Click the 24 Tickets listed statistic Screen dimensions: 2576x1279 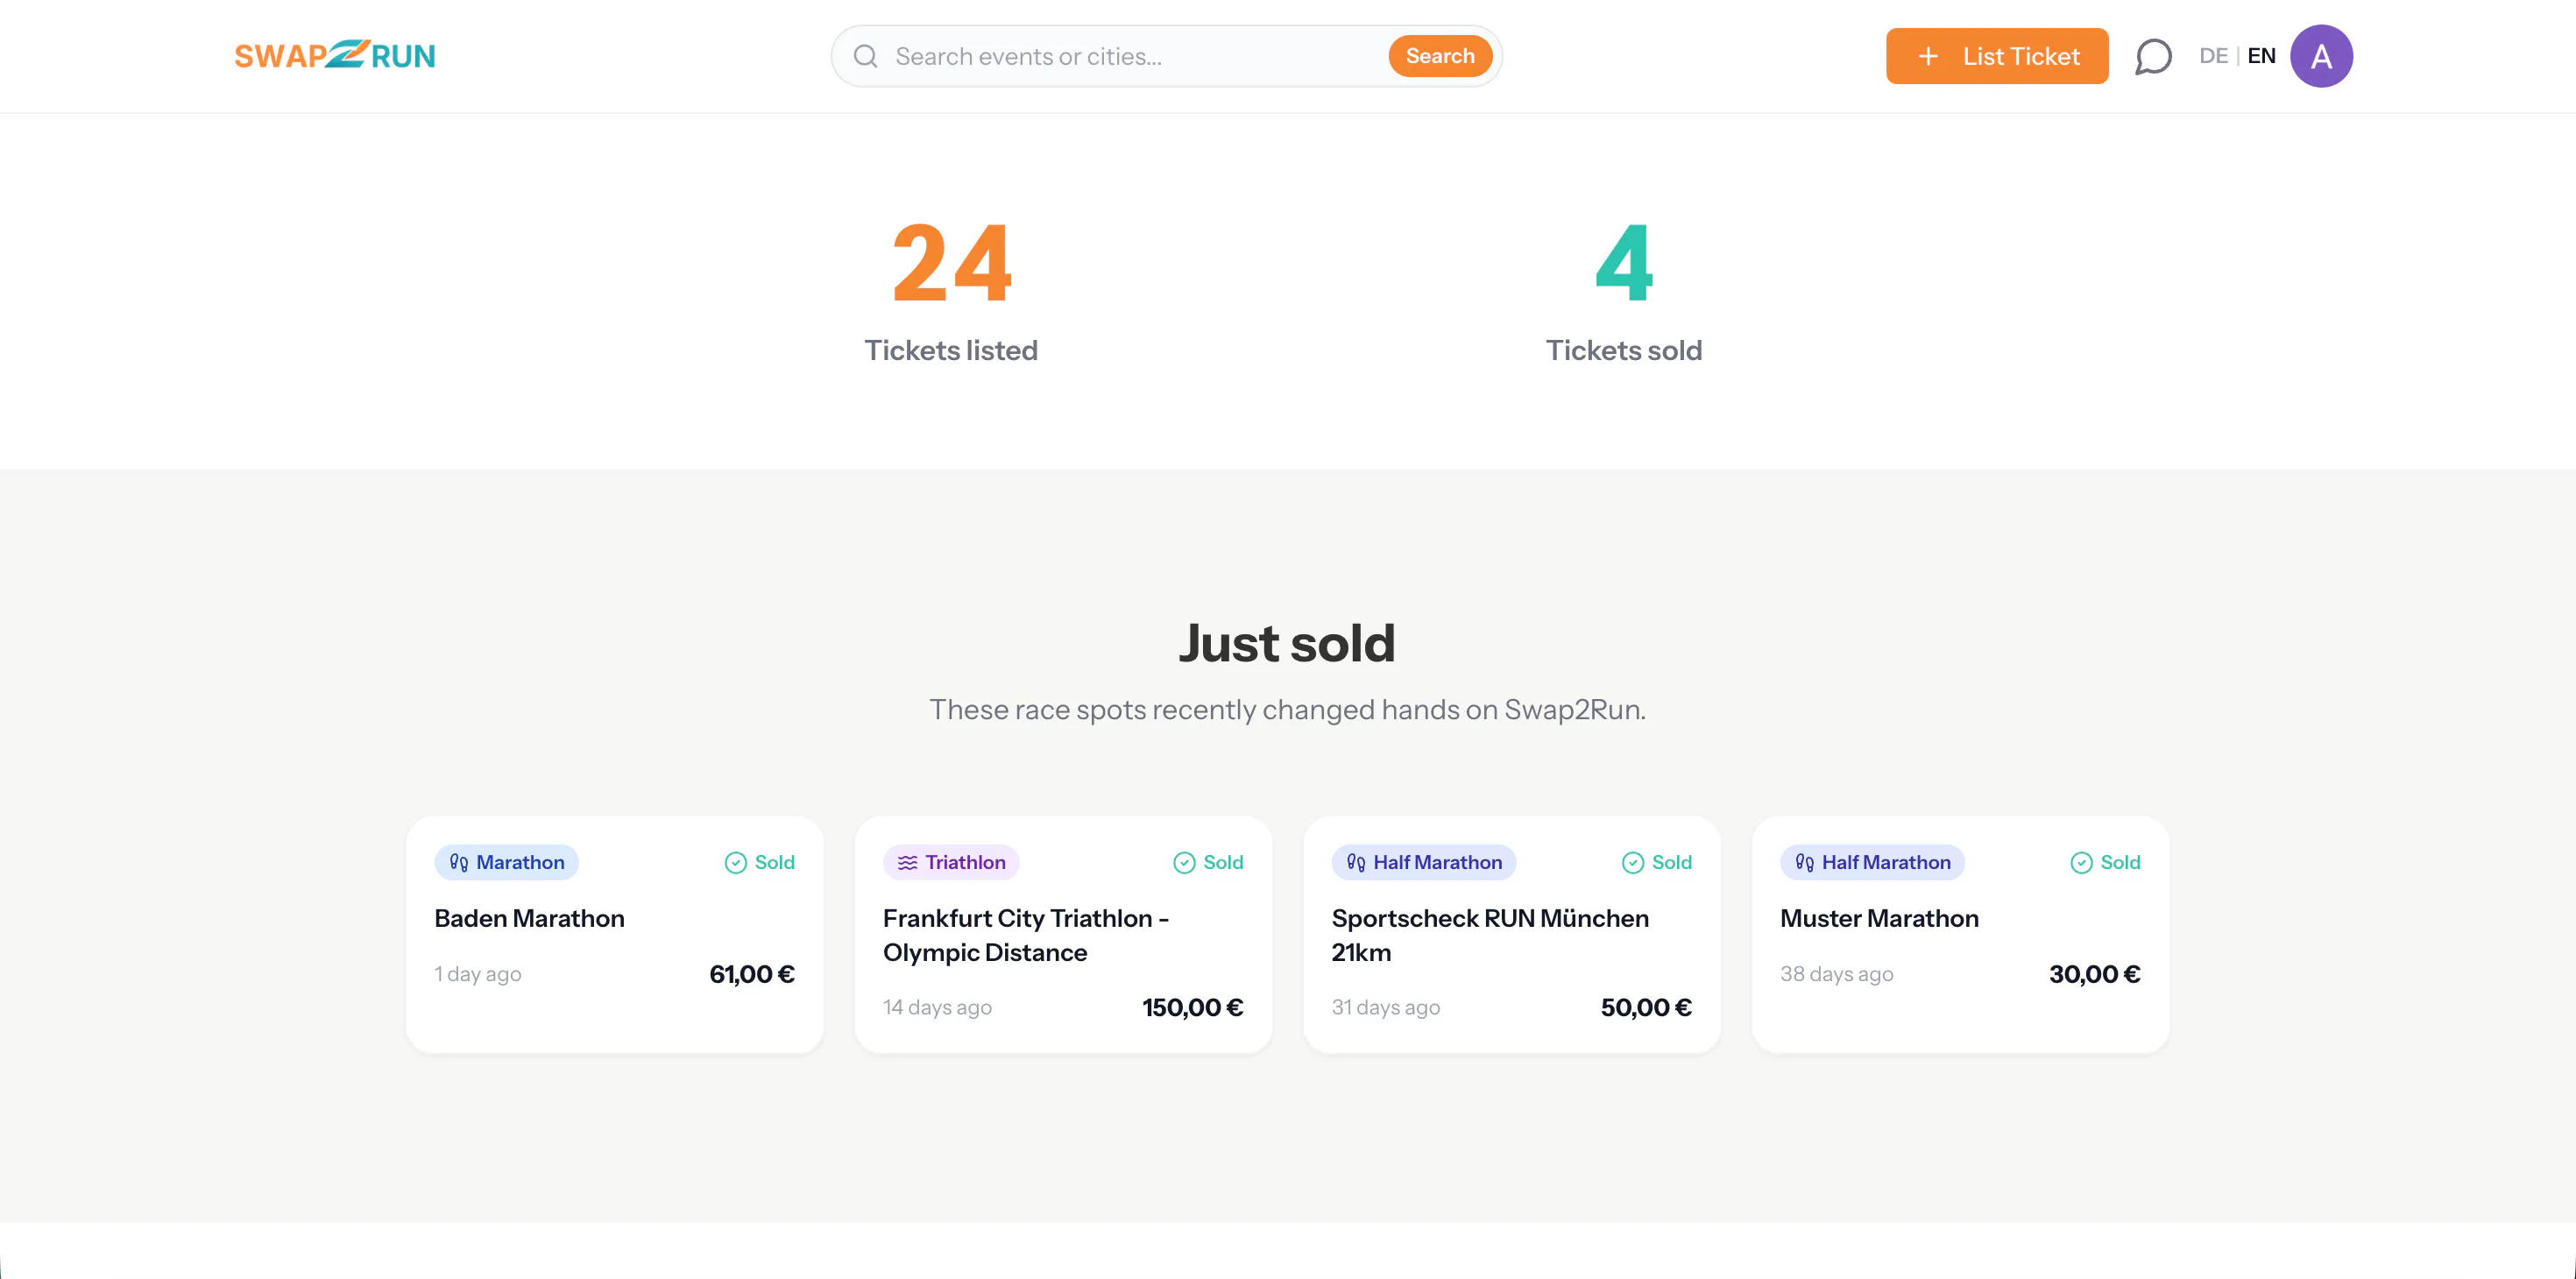[951, 290]
